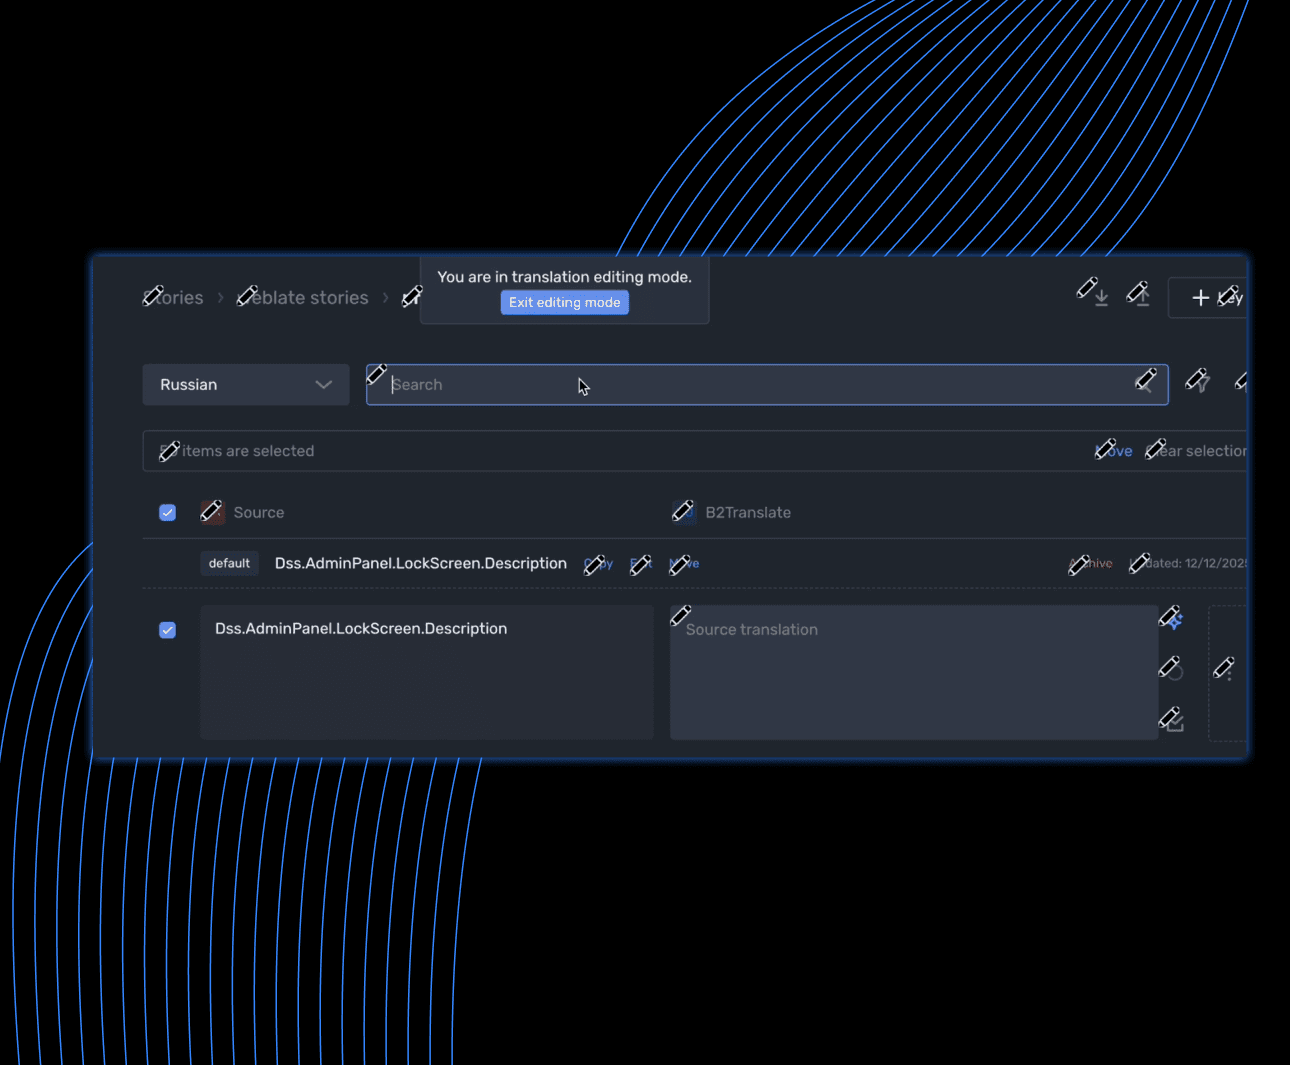Open the Russian language dropdown
1290x1065 pixels.
[246, 385]
